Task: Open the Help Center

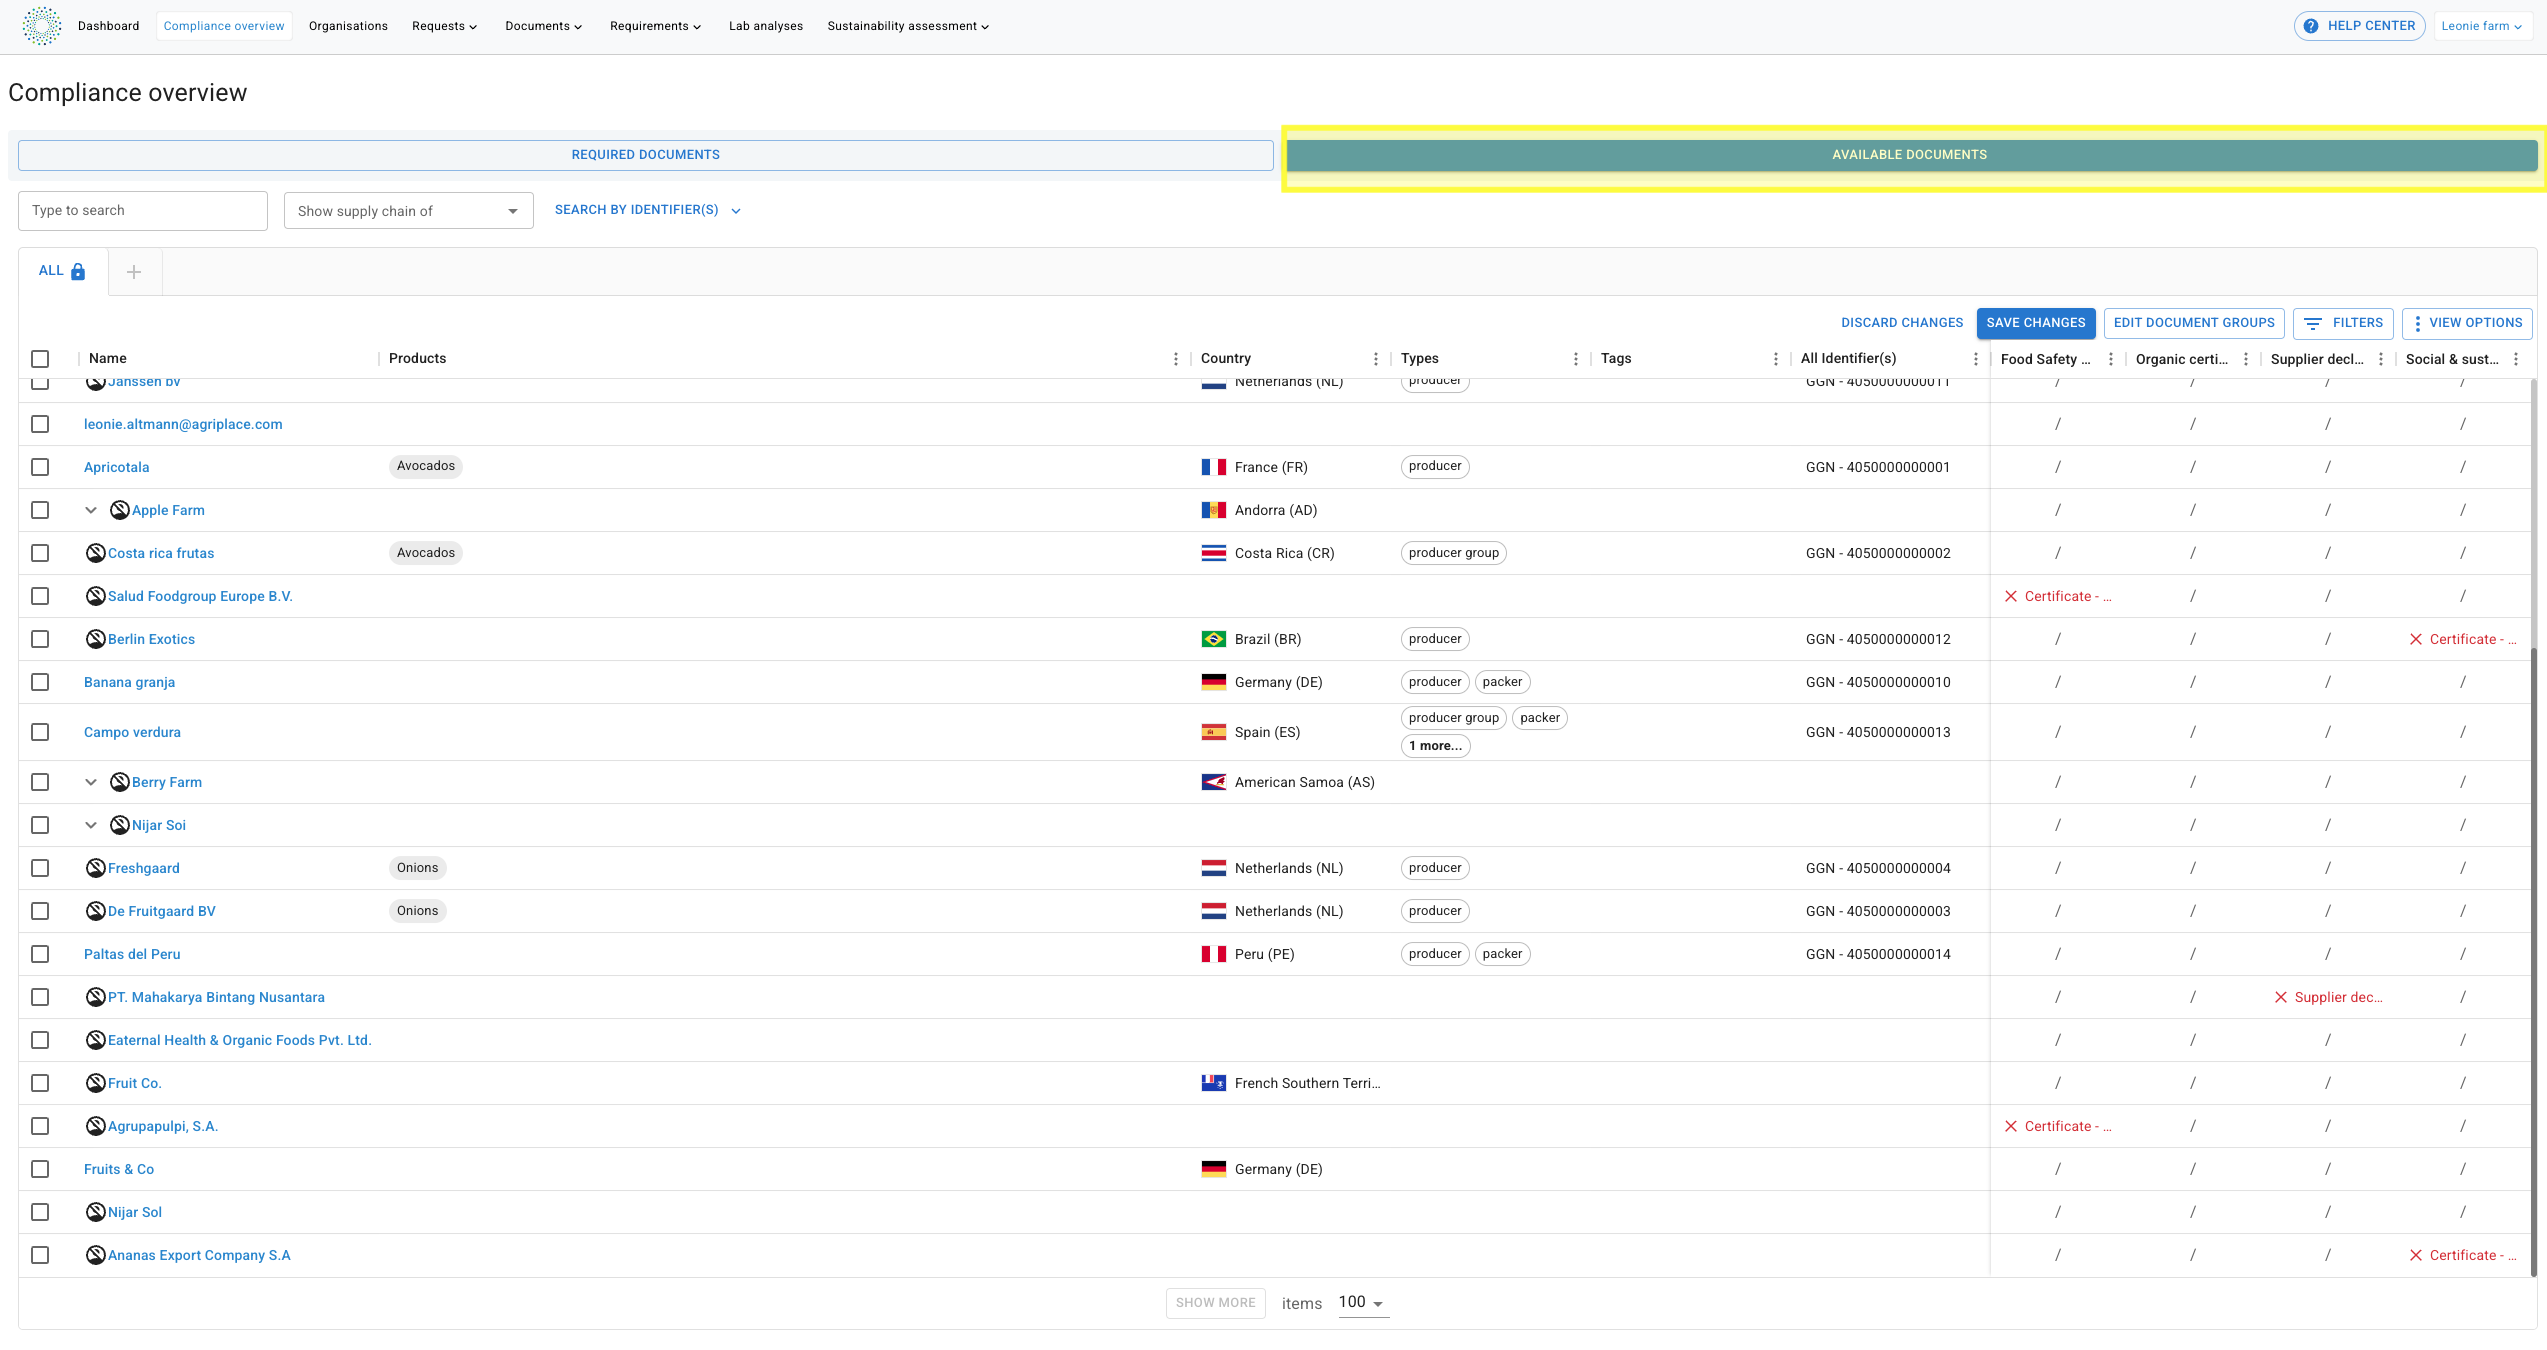Action: pos(2359,26)
